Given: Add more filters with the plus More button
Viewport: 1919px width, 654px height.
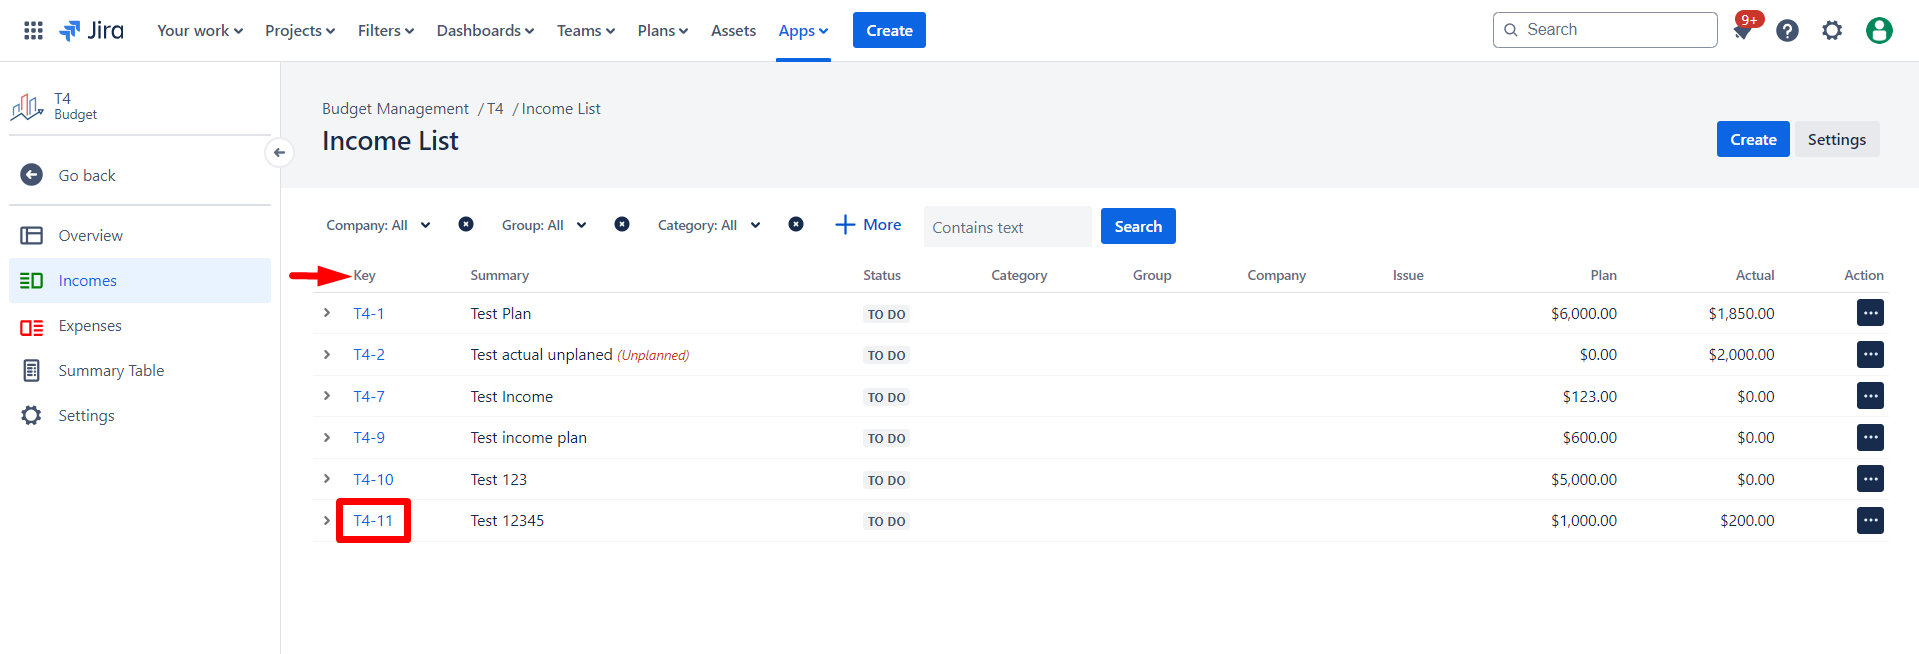Looking at the screenshot, I should pyautogui.click(x=868, y=225).
